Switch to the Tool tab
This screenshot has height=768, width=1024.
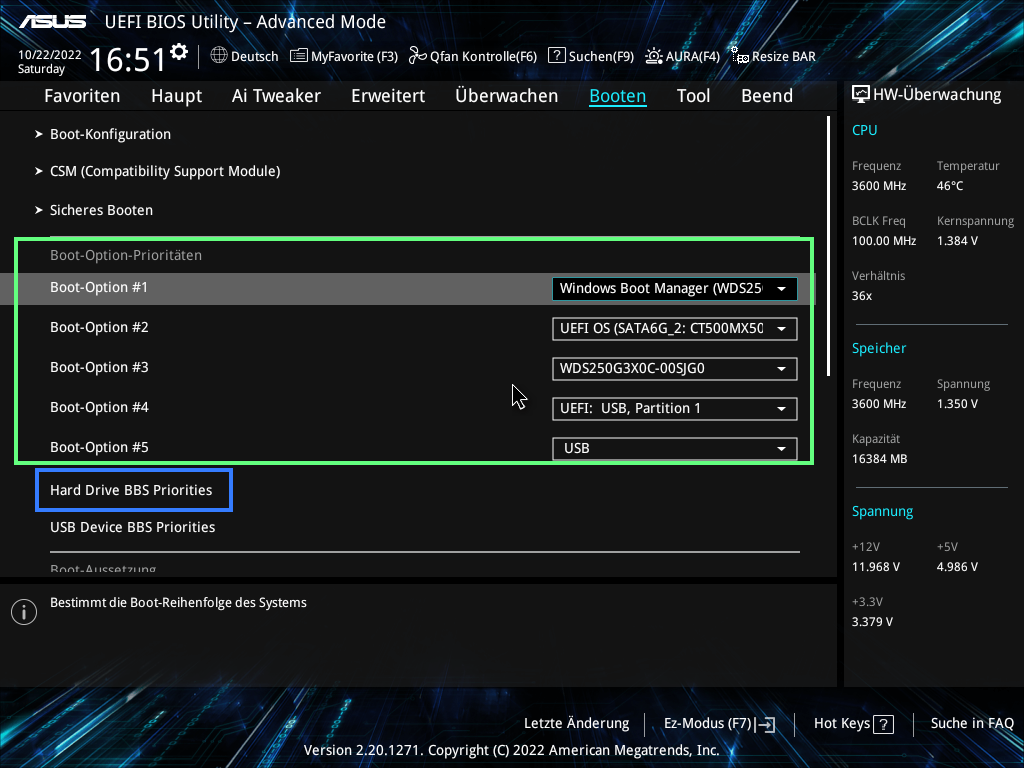tap(693, 96)
